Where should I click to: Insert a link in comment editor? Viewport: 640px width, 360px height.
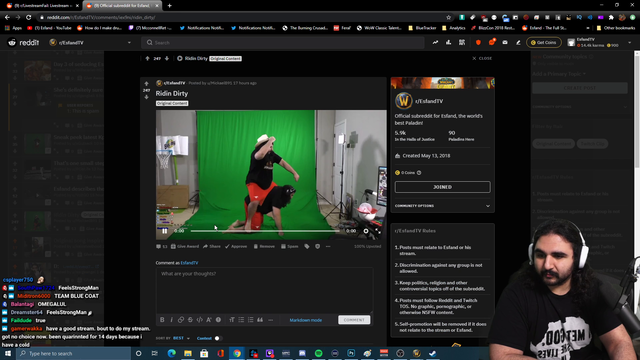click(181, 320)
